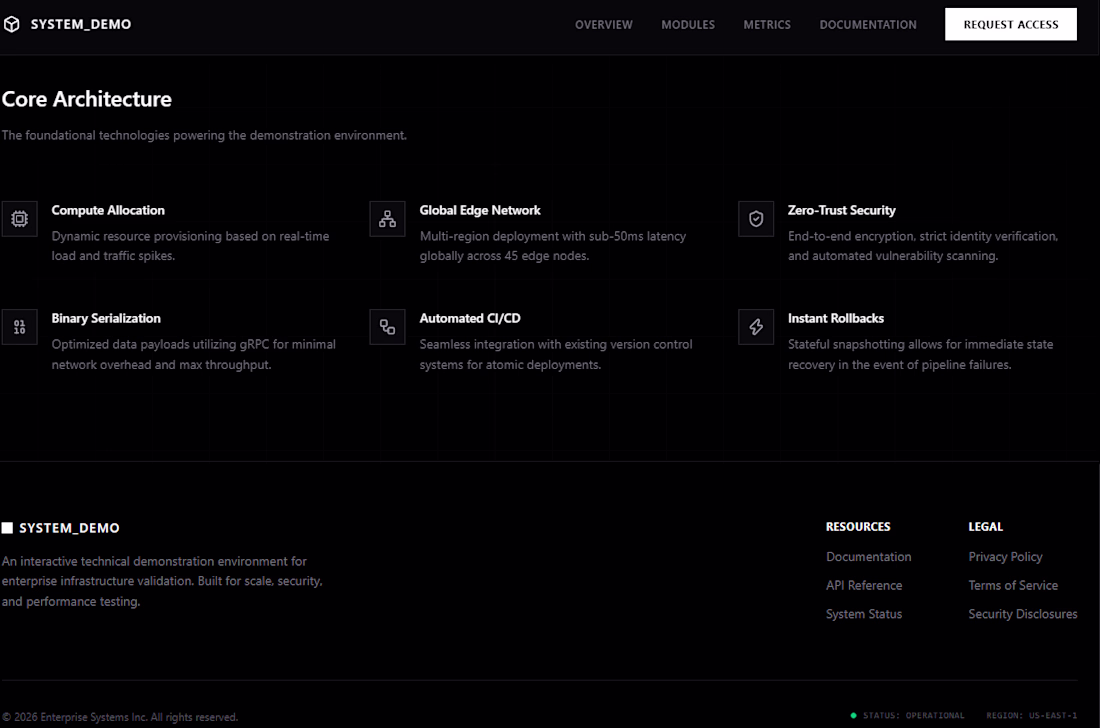The height and width of the screenshot is (728, 1100).
Task: Open the Privacy Policy link
Action: coord(1005,557)
